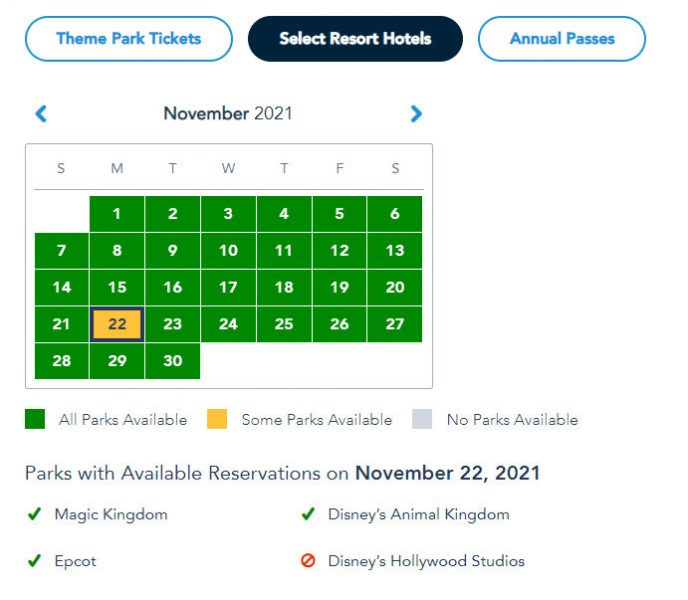688x600 pixels.
Task: Click green checkmark beside Epcot
Action: click(x=34, y=562)
